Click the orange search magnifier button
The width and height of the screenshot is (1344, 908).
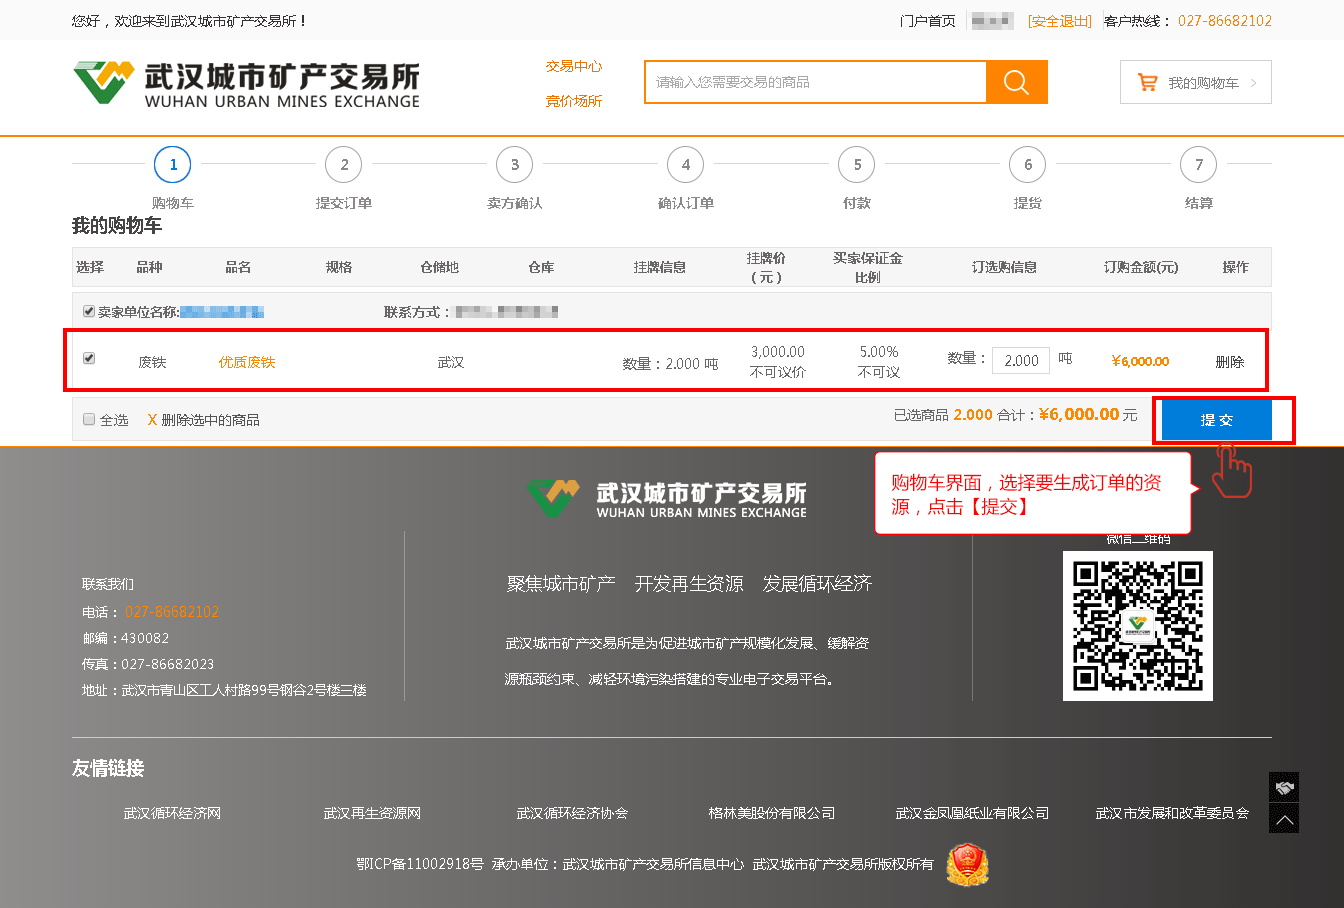click(x=1016, y=82)
